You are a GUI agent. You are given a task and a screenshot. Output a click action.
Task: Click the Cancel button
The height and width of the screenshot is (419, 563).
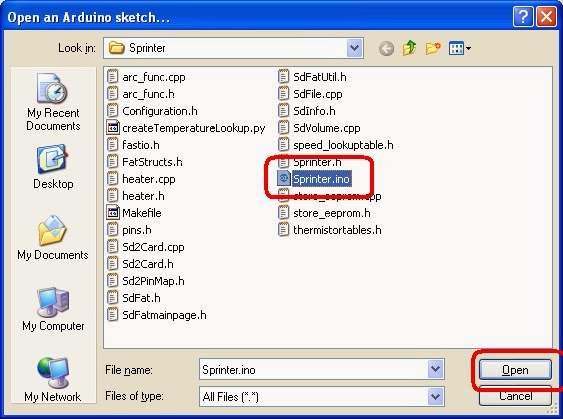[x=515, y=396]
